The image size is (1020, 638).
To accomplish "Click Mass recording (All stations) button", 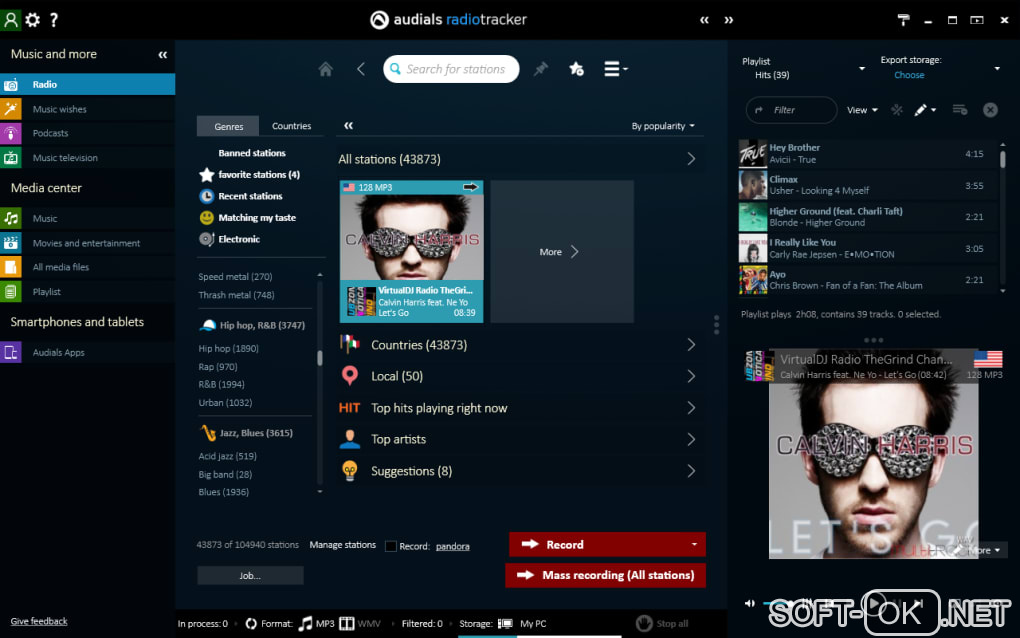I will [606, 575].
